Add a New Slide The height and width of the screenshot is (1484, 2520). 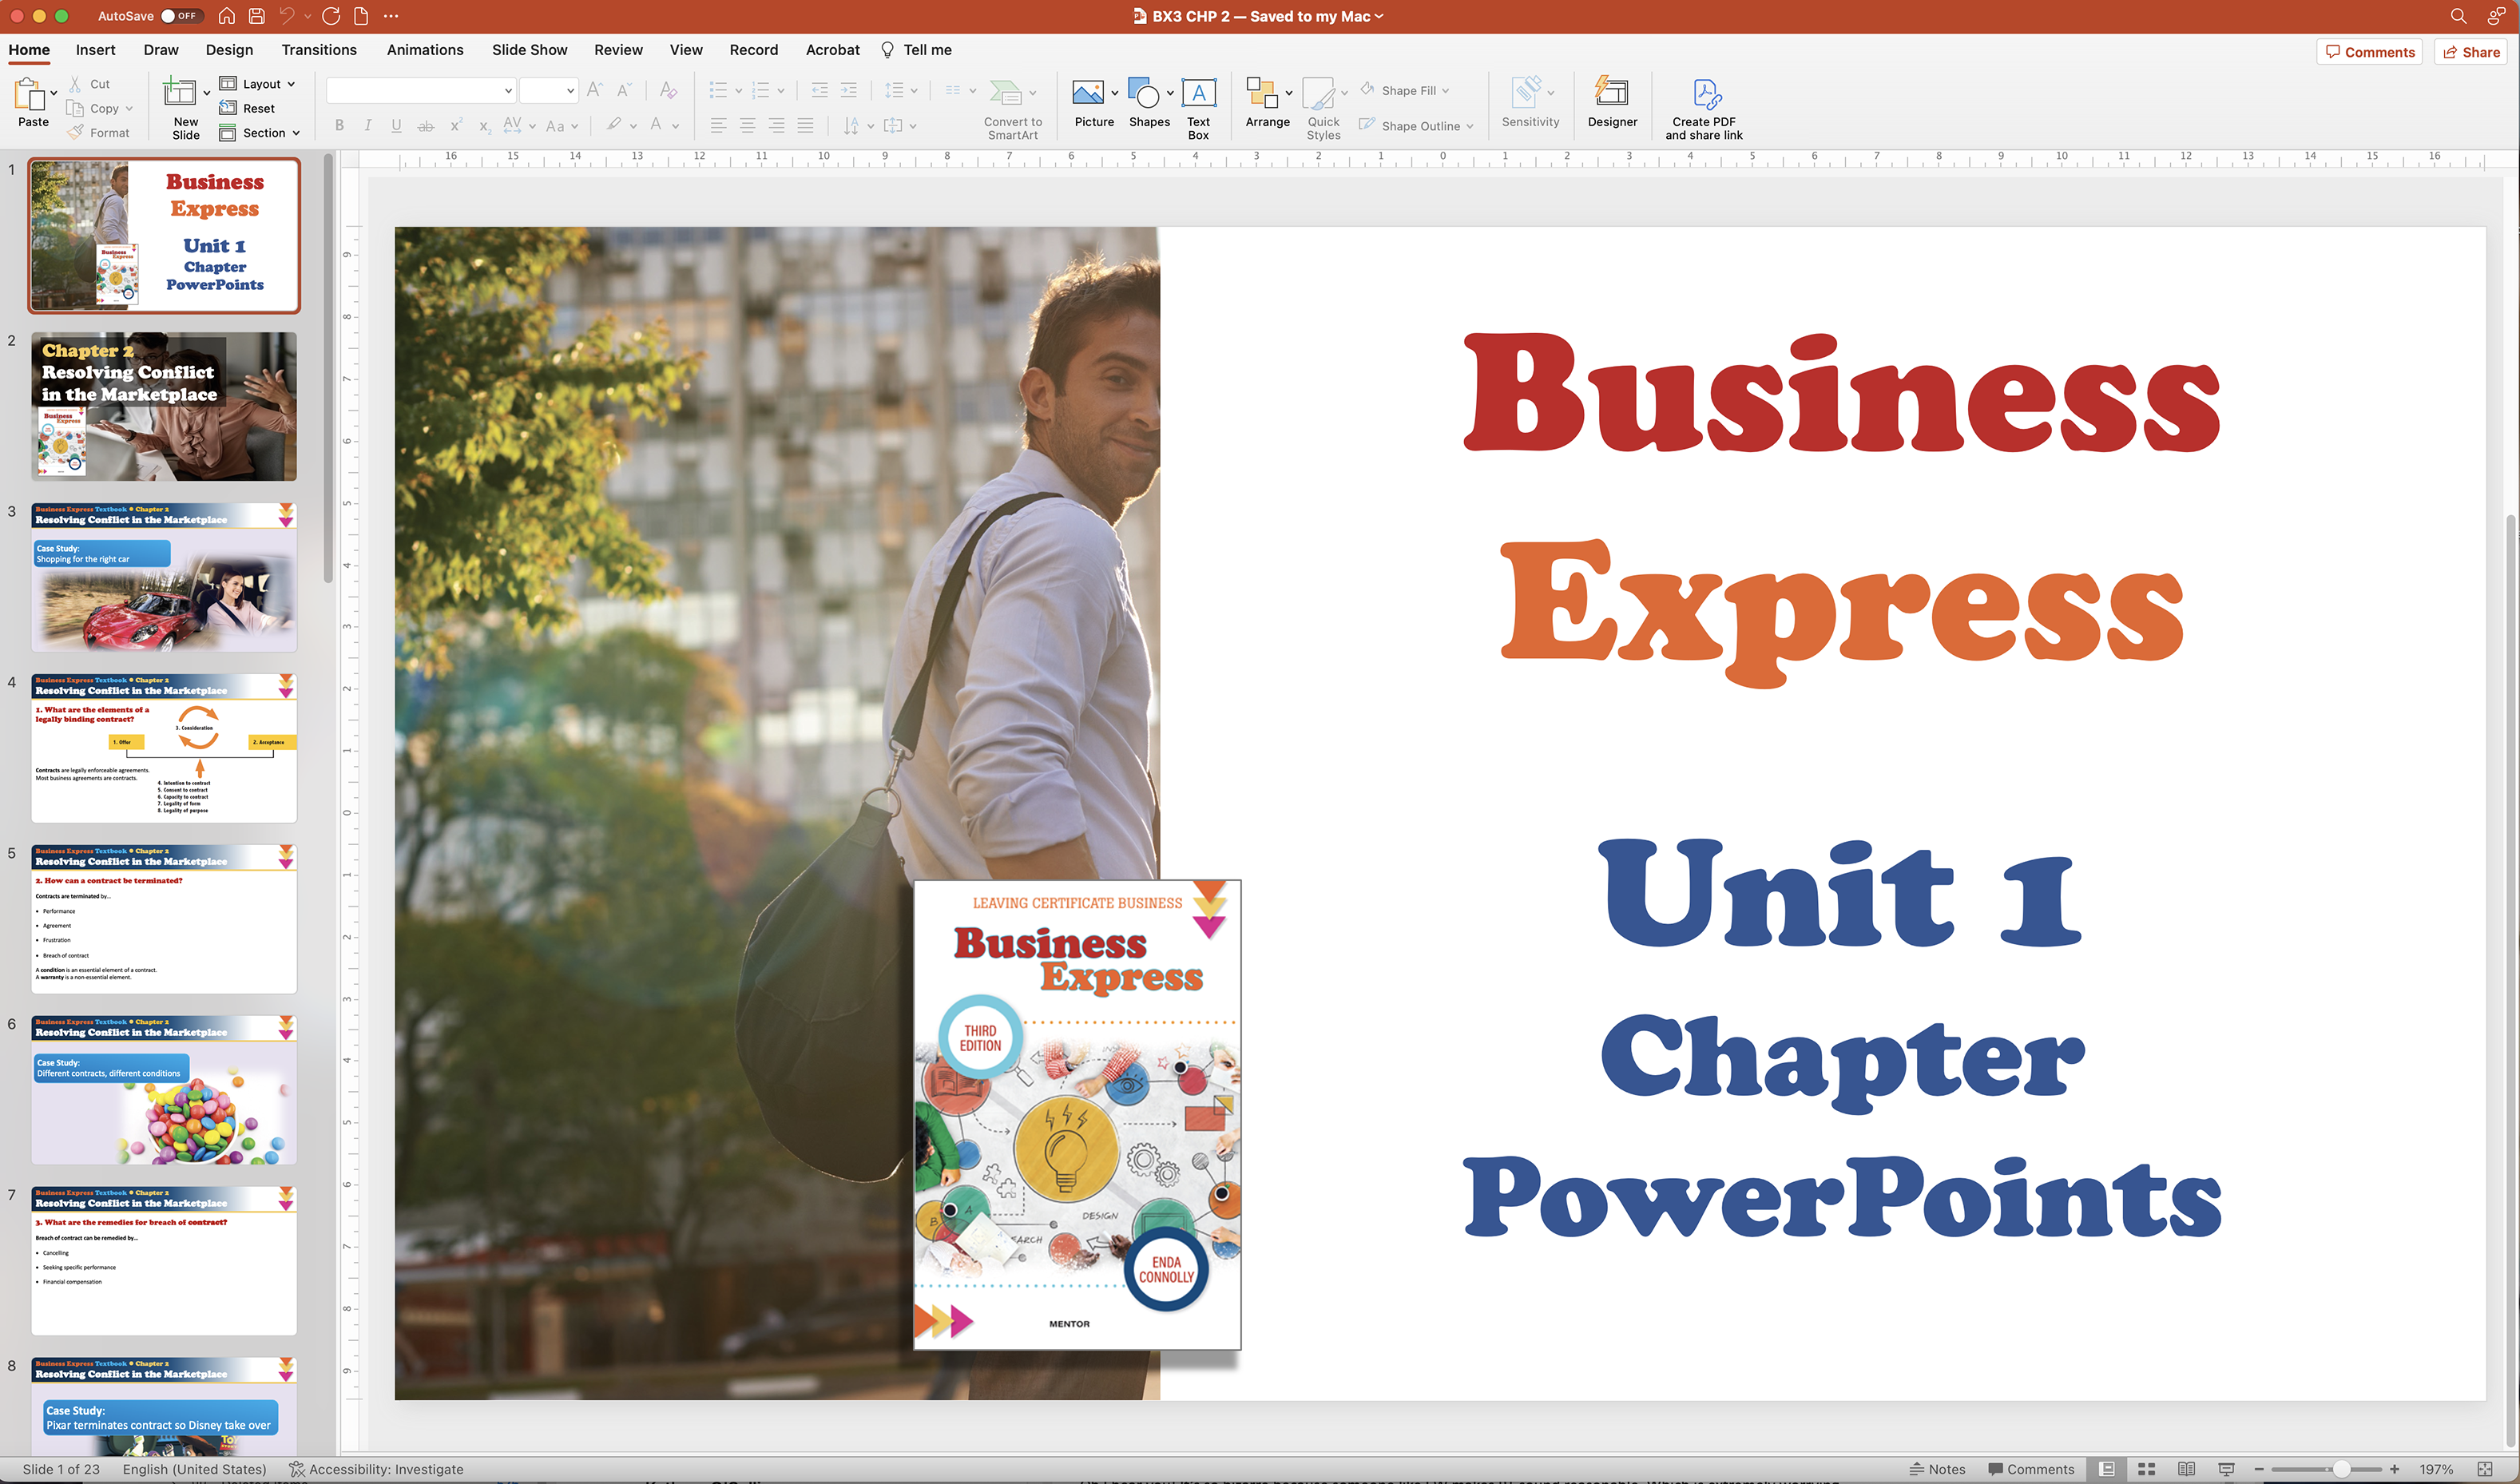180,93
